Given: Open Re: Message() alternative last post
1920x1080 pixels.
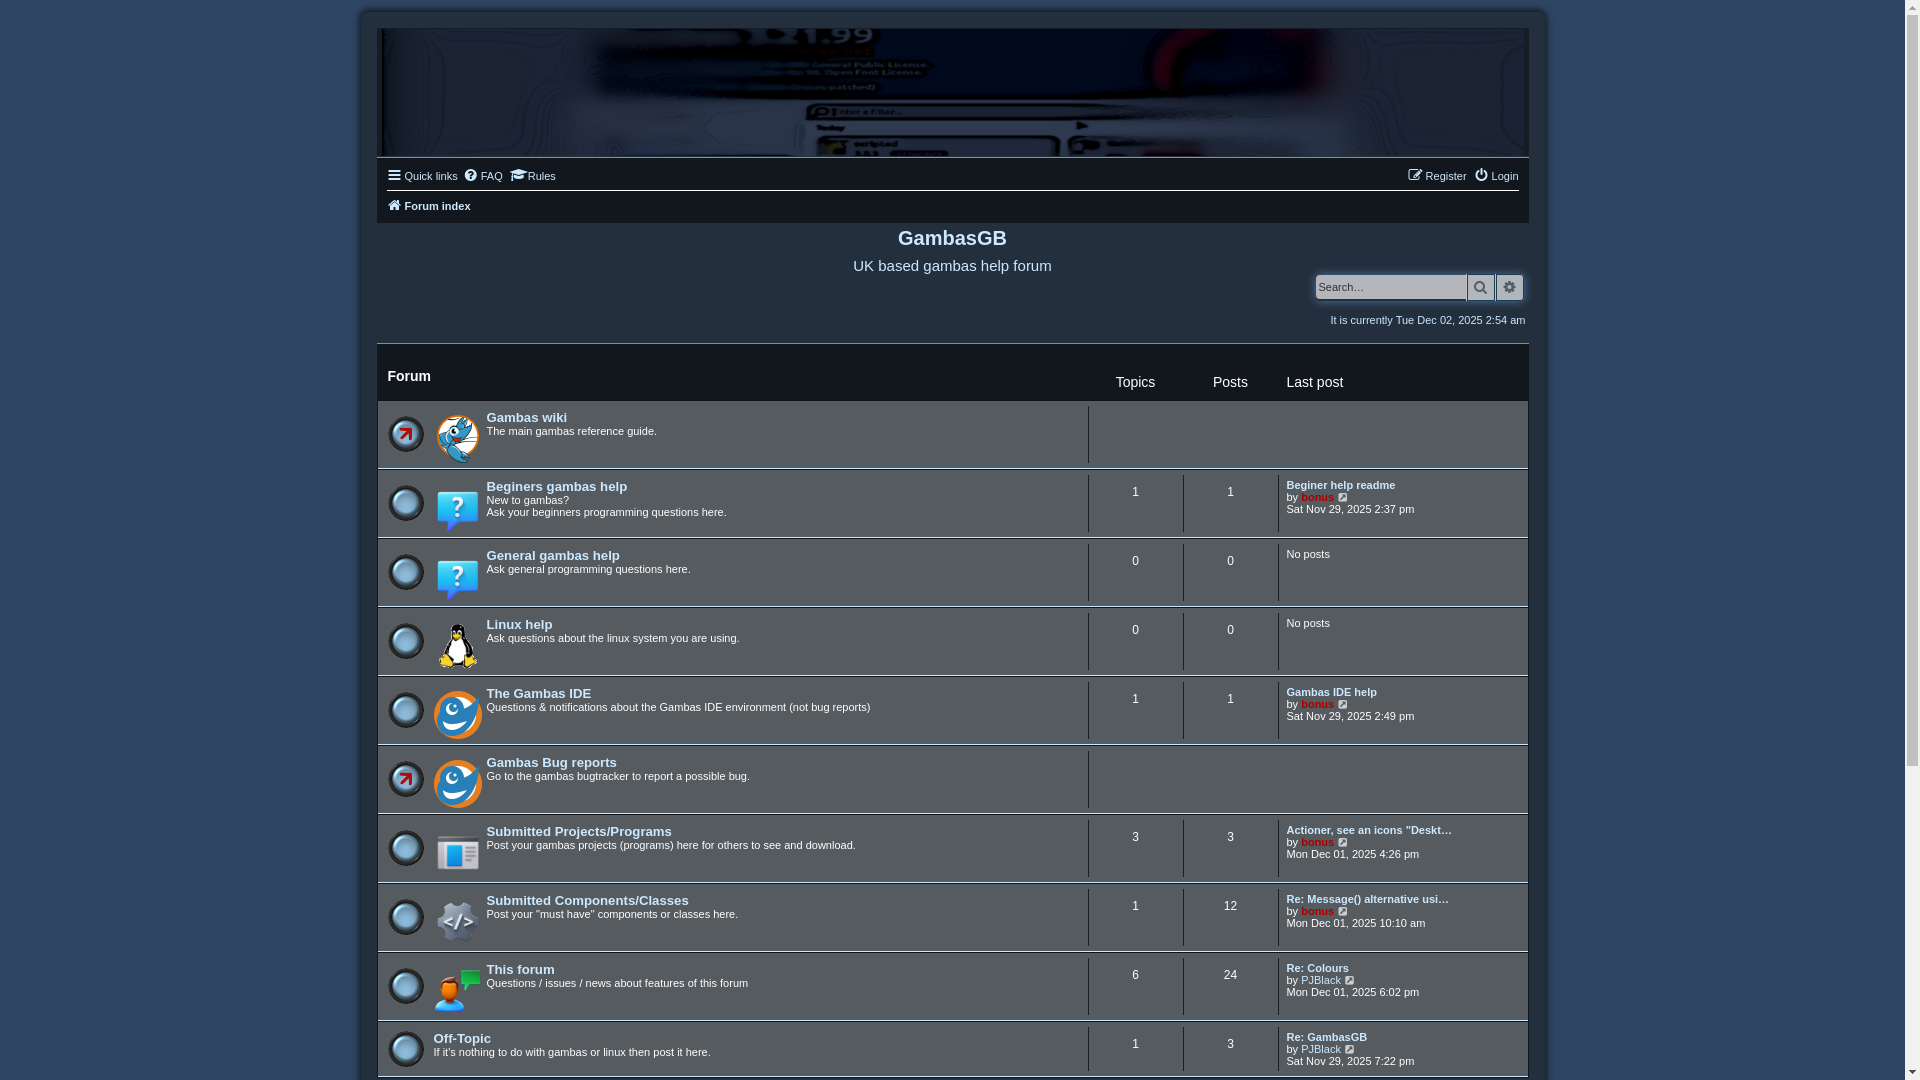Looking at the screenshot, I should (1367, 899).
